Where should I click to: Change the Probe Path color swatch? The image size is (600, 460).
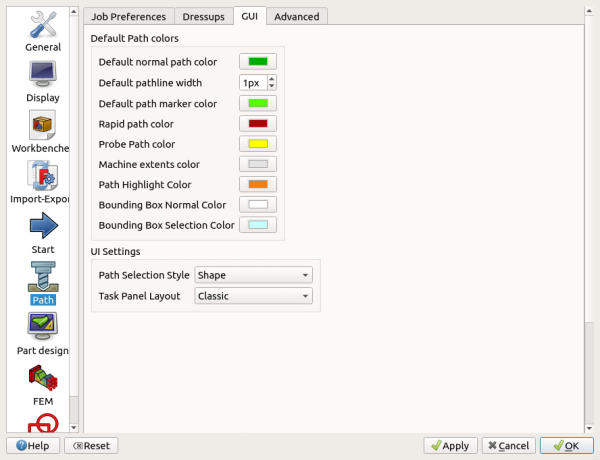click(258, 144)
